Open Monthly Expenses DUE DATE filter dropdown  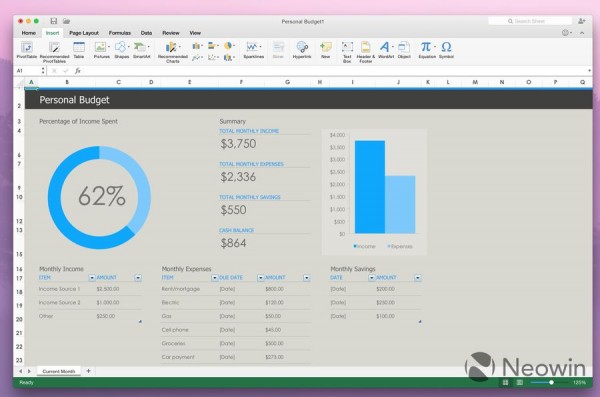tap(261, 278)
